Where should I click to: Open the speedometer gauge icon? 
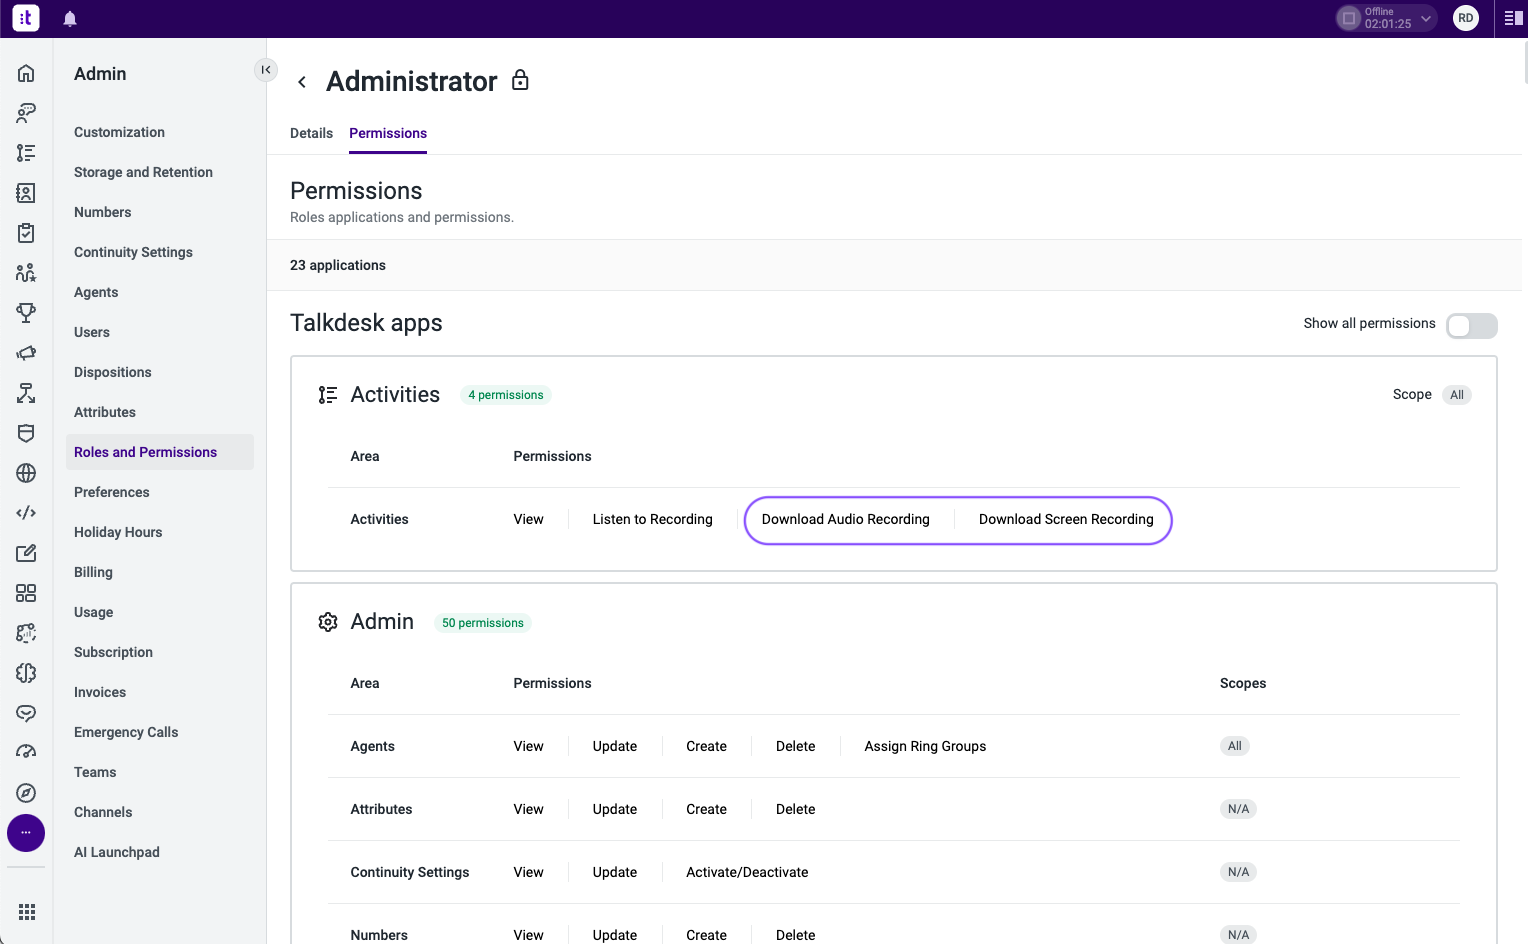tap(26, 753)
